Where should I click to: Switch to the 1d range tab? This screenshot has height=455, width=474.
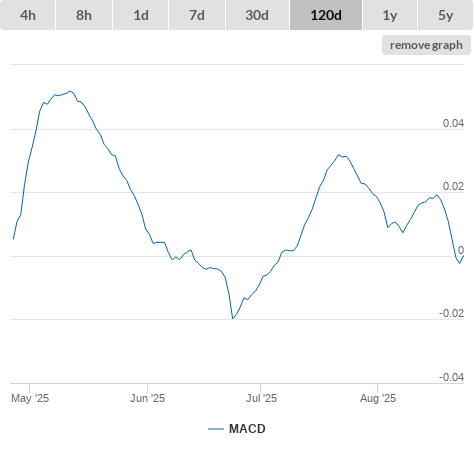pos(141,15)
